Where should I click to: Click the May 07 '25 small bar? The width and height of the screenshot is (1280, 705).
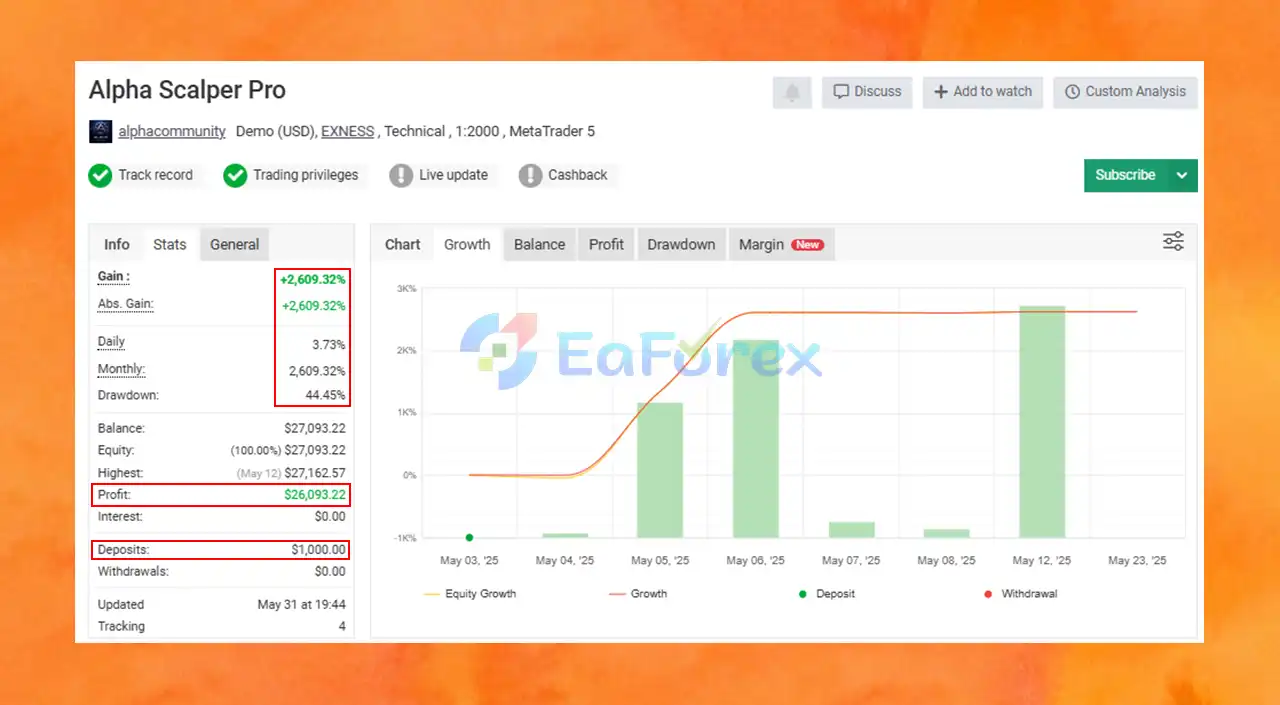coord(852,530)
